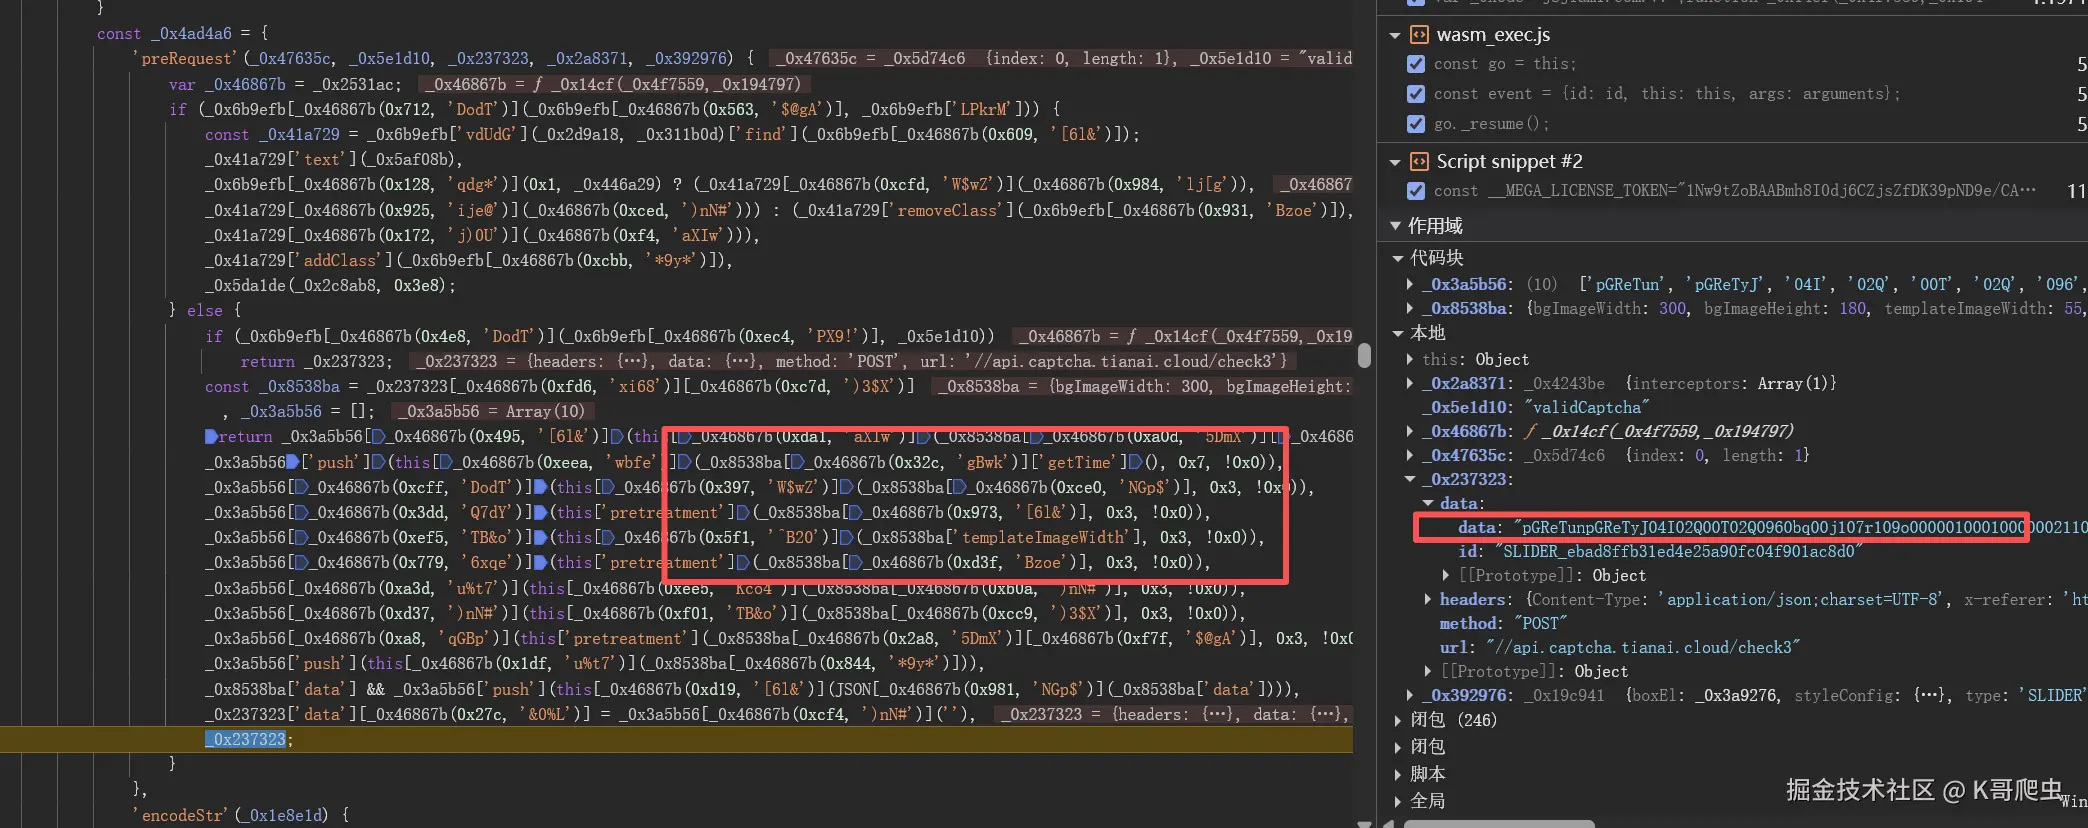
Task: Uncheck the 'go._resume();' breakpoint
Action: pyautogui.click(x=1416, y=124)
